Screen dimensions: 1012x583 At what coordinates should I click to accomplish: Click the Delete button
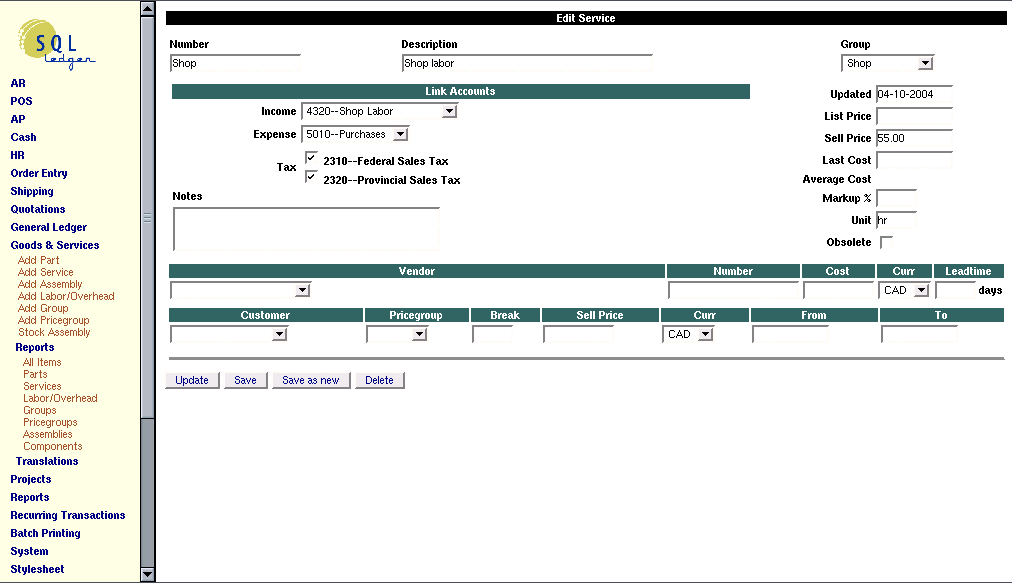click(380, 380)
